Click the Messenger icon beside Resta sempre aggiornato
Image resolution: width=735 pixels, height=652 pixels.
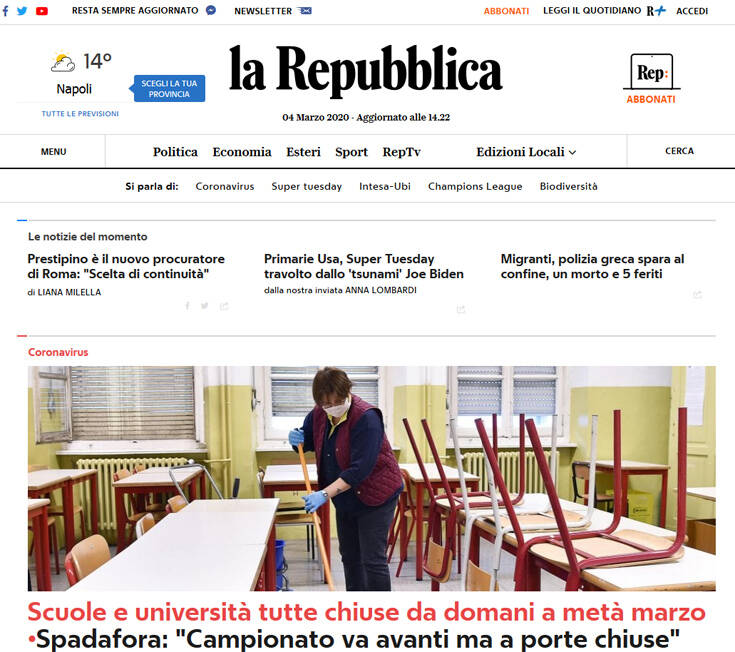click(x=211, y=10)
